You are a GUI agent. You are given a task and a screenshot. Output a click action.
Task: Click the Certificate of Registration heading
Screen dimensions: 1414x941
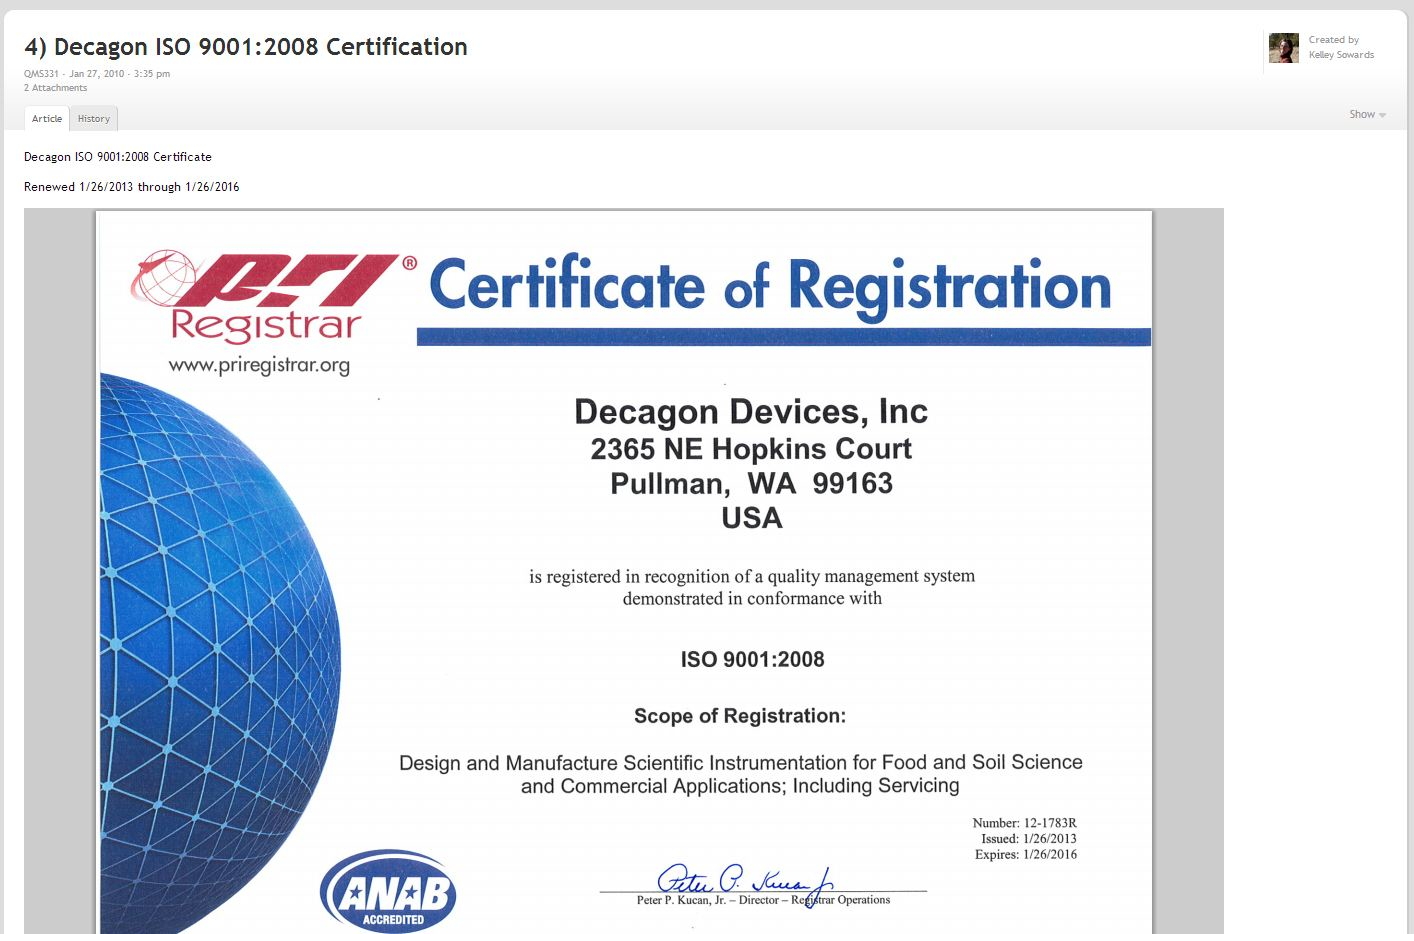[770, 286]
